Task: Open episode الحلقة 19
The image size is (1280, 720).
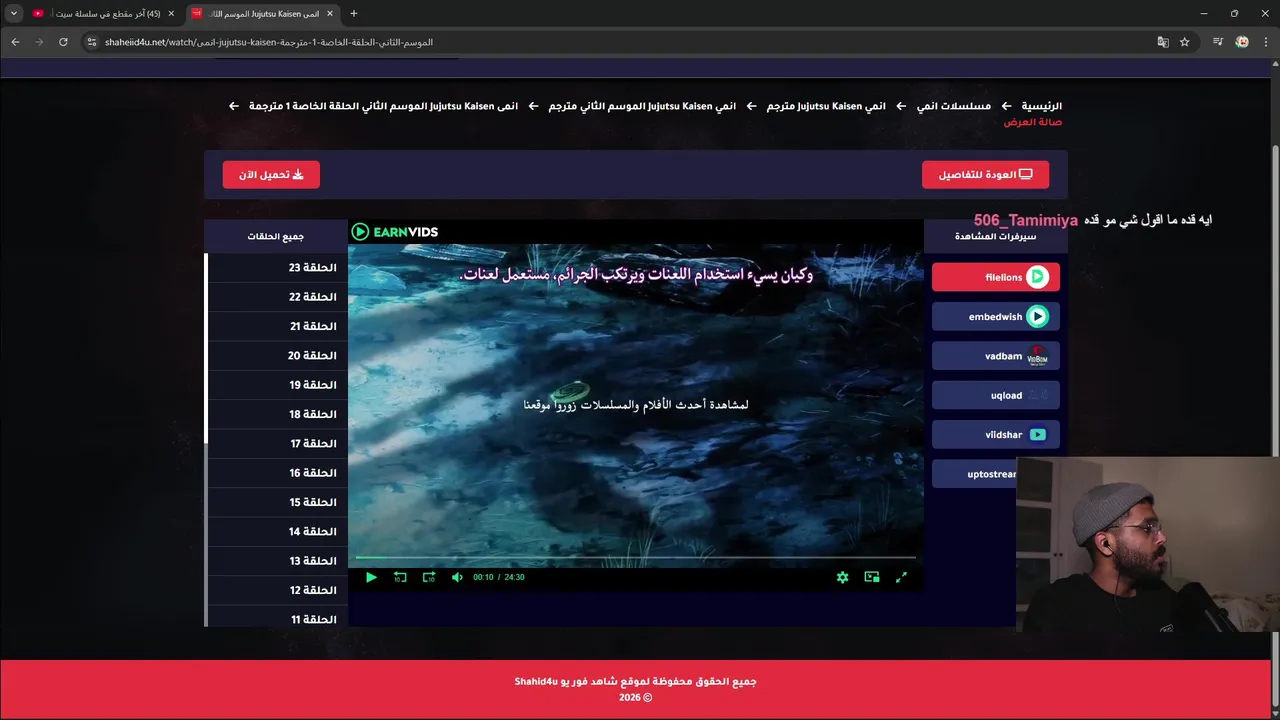Action: 276,385
